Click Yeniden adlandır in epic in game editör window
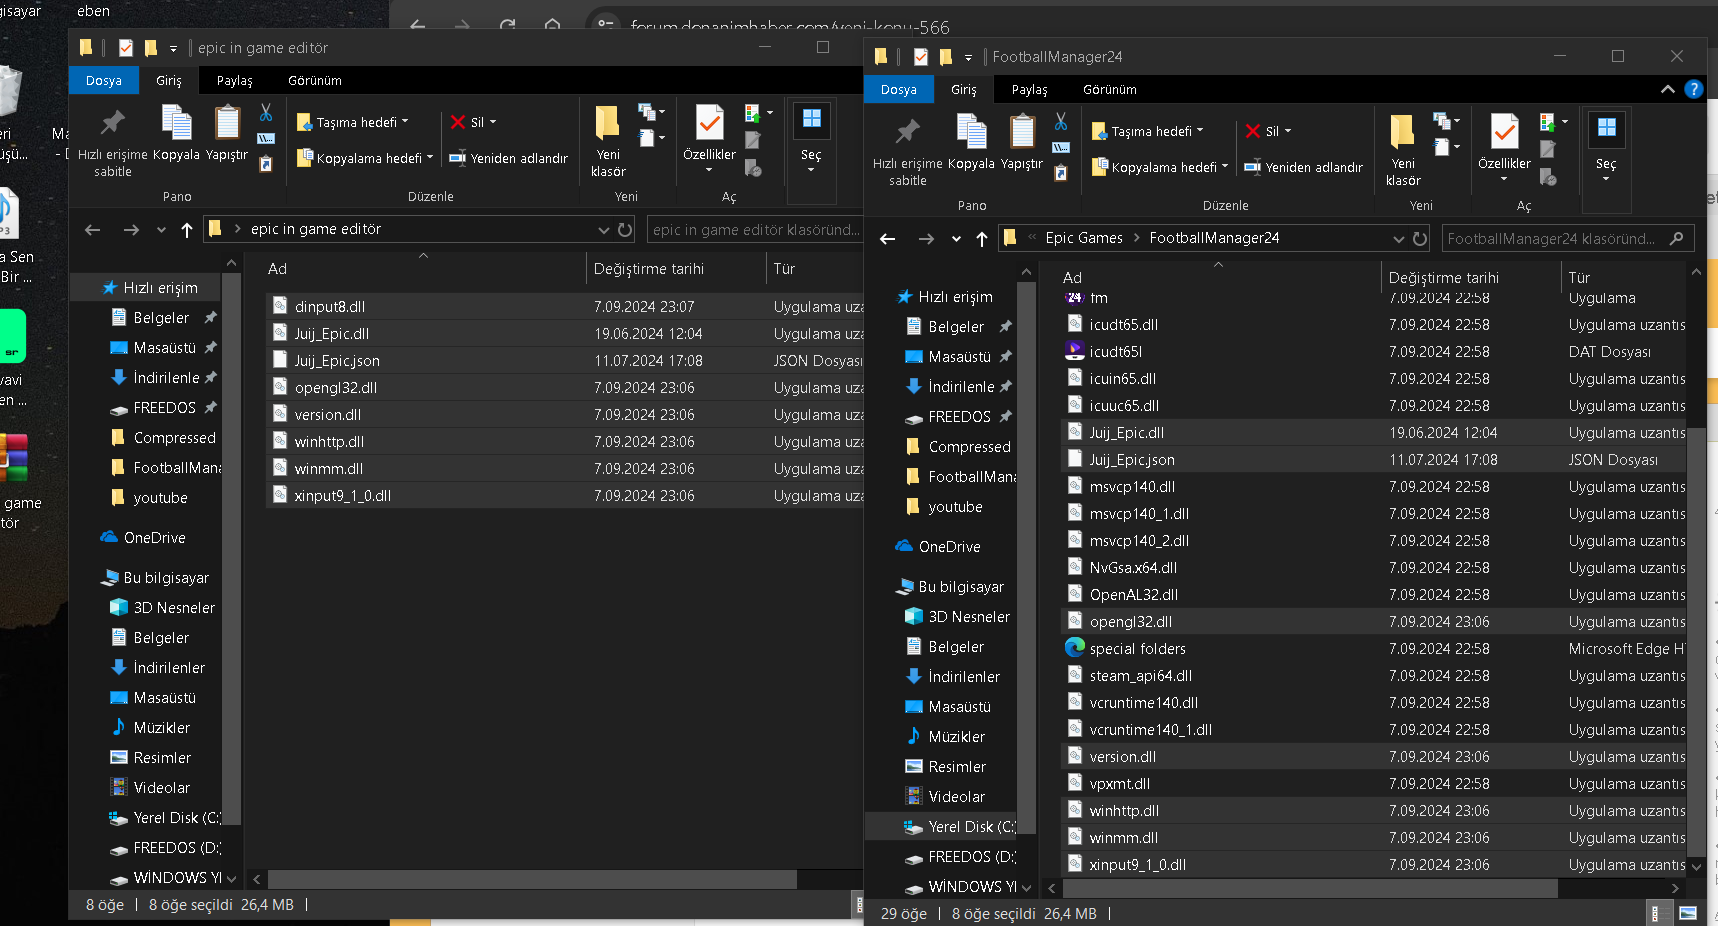The width and height of the screenshot is (1718, 926). click(508, 158)
